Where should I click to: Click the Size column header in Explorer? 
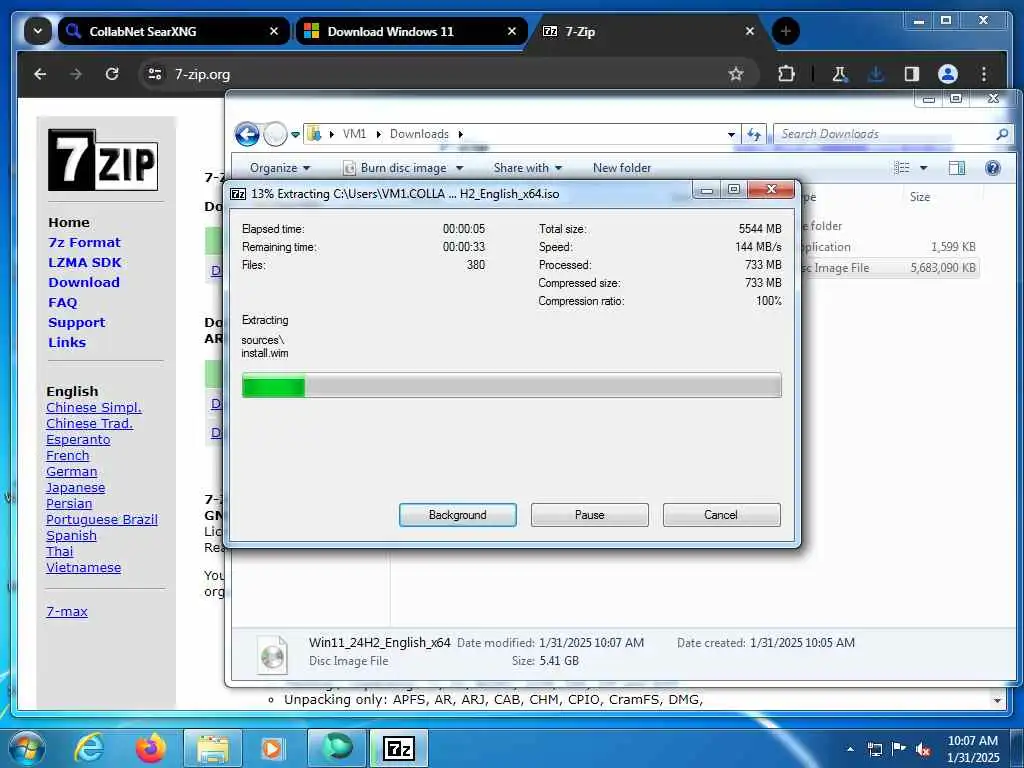(920, 197)
